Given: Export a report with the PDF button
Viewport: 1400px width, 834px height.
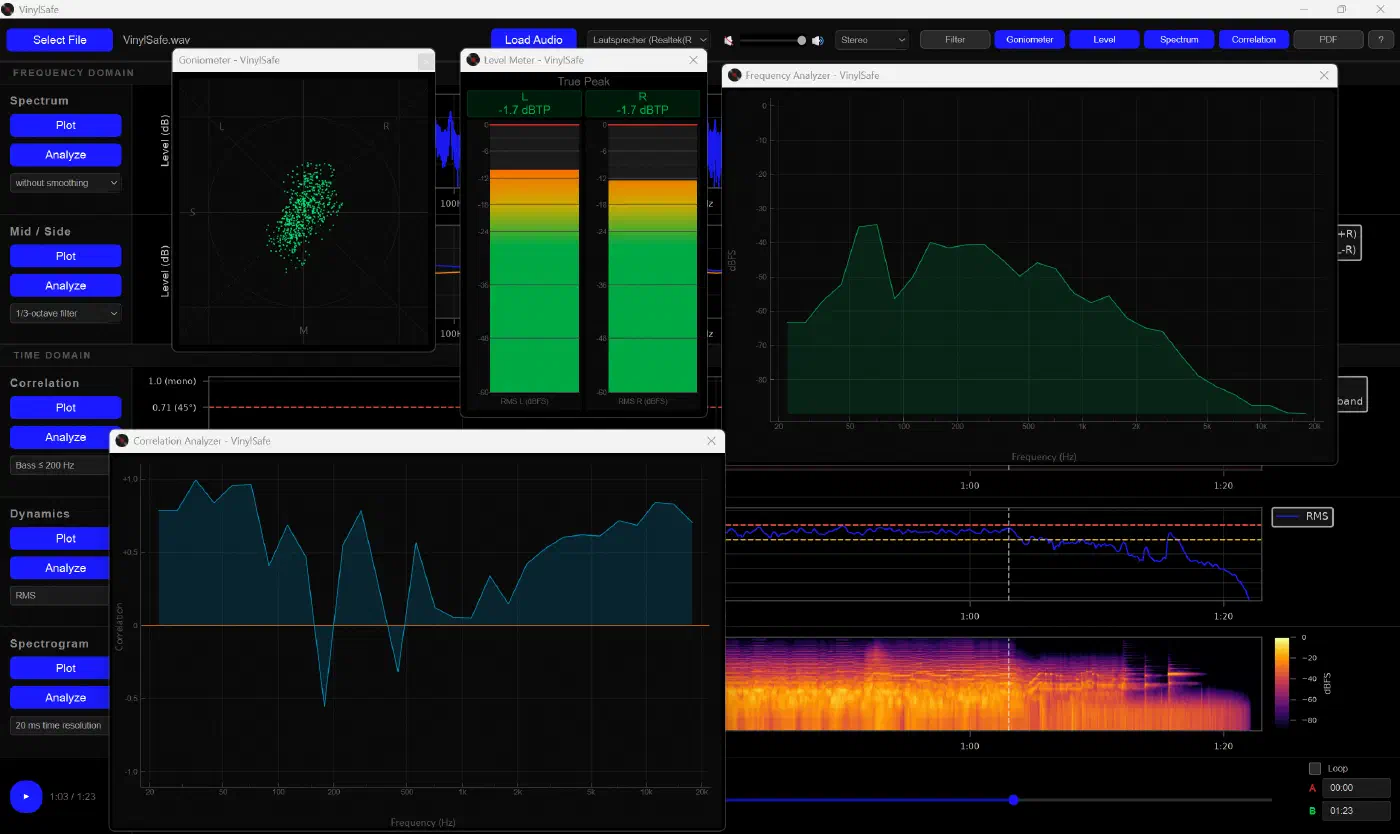Looking at the screenshot, I should 1328,40.
